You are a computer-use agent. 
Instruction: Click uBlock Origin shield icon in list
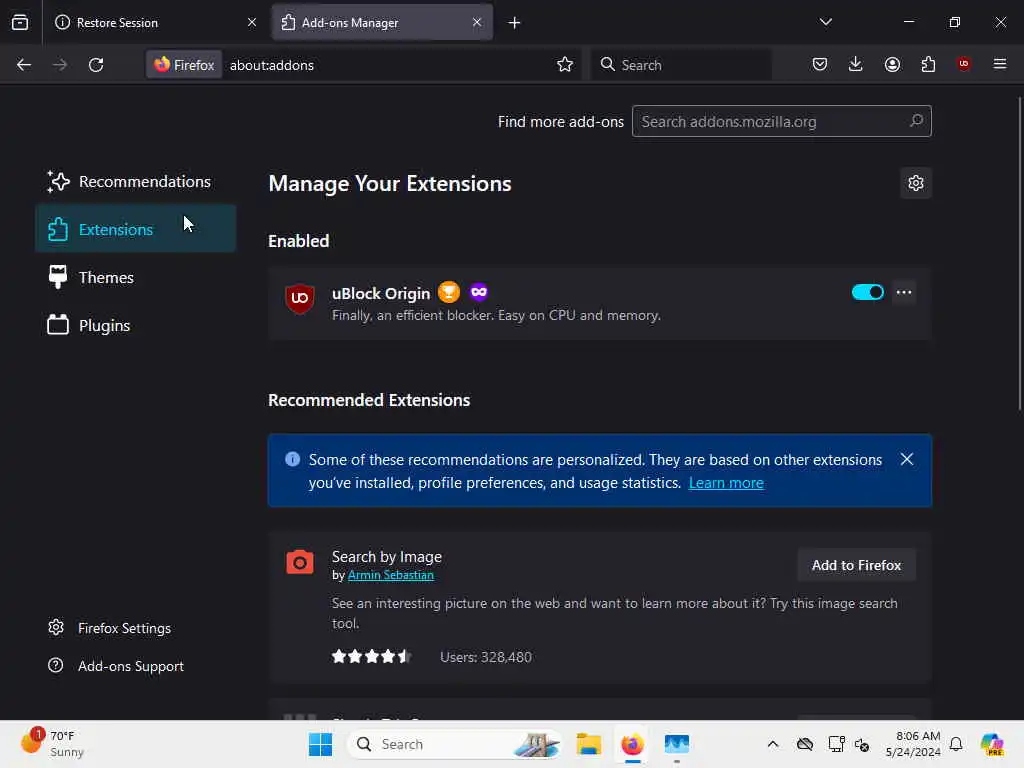pos(300,298)
